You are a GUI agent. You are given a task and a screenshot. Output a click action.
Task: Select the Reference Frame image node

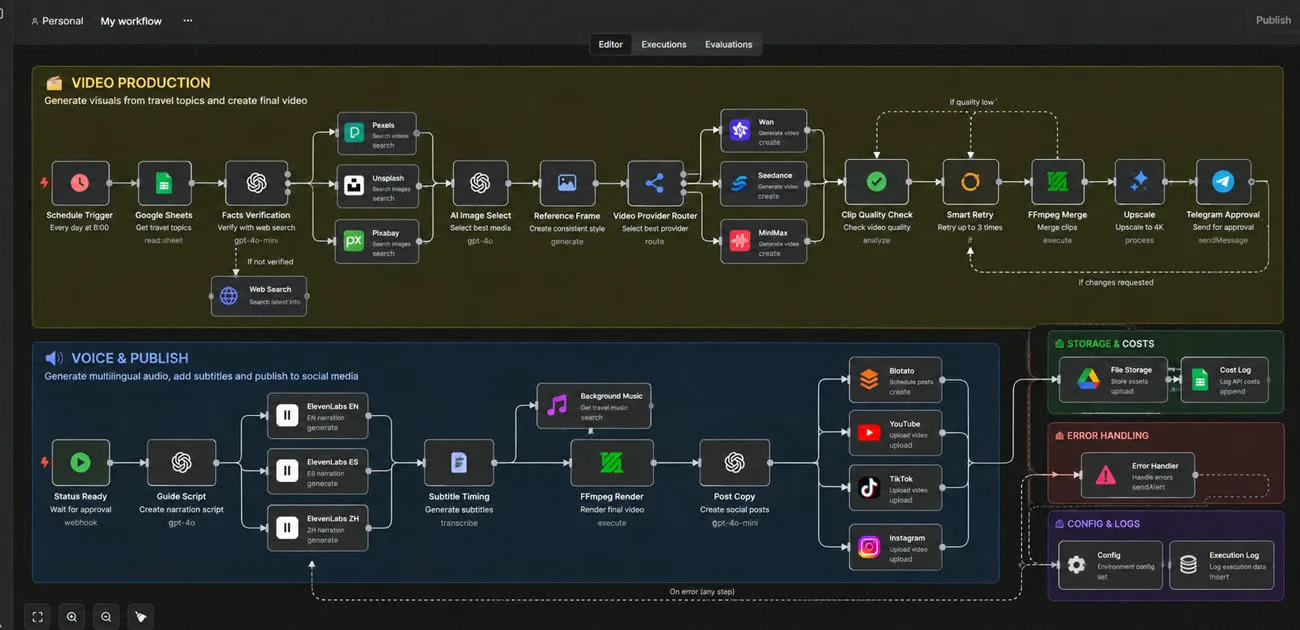pyautogui.click(x=567, y=183)
